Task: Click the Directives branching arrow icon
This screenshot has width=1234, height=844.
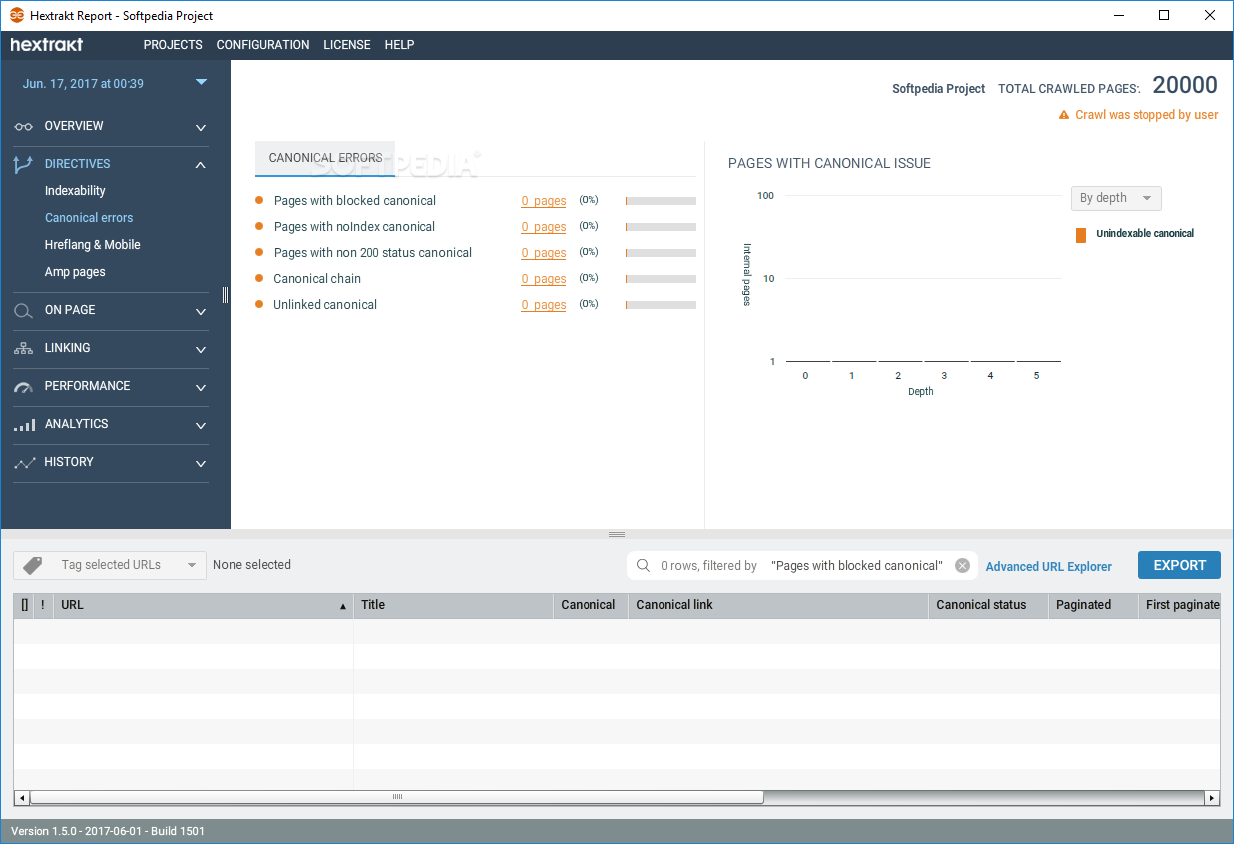Action: [24, 165]
